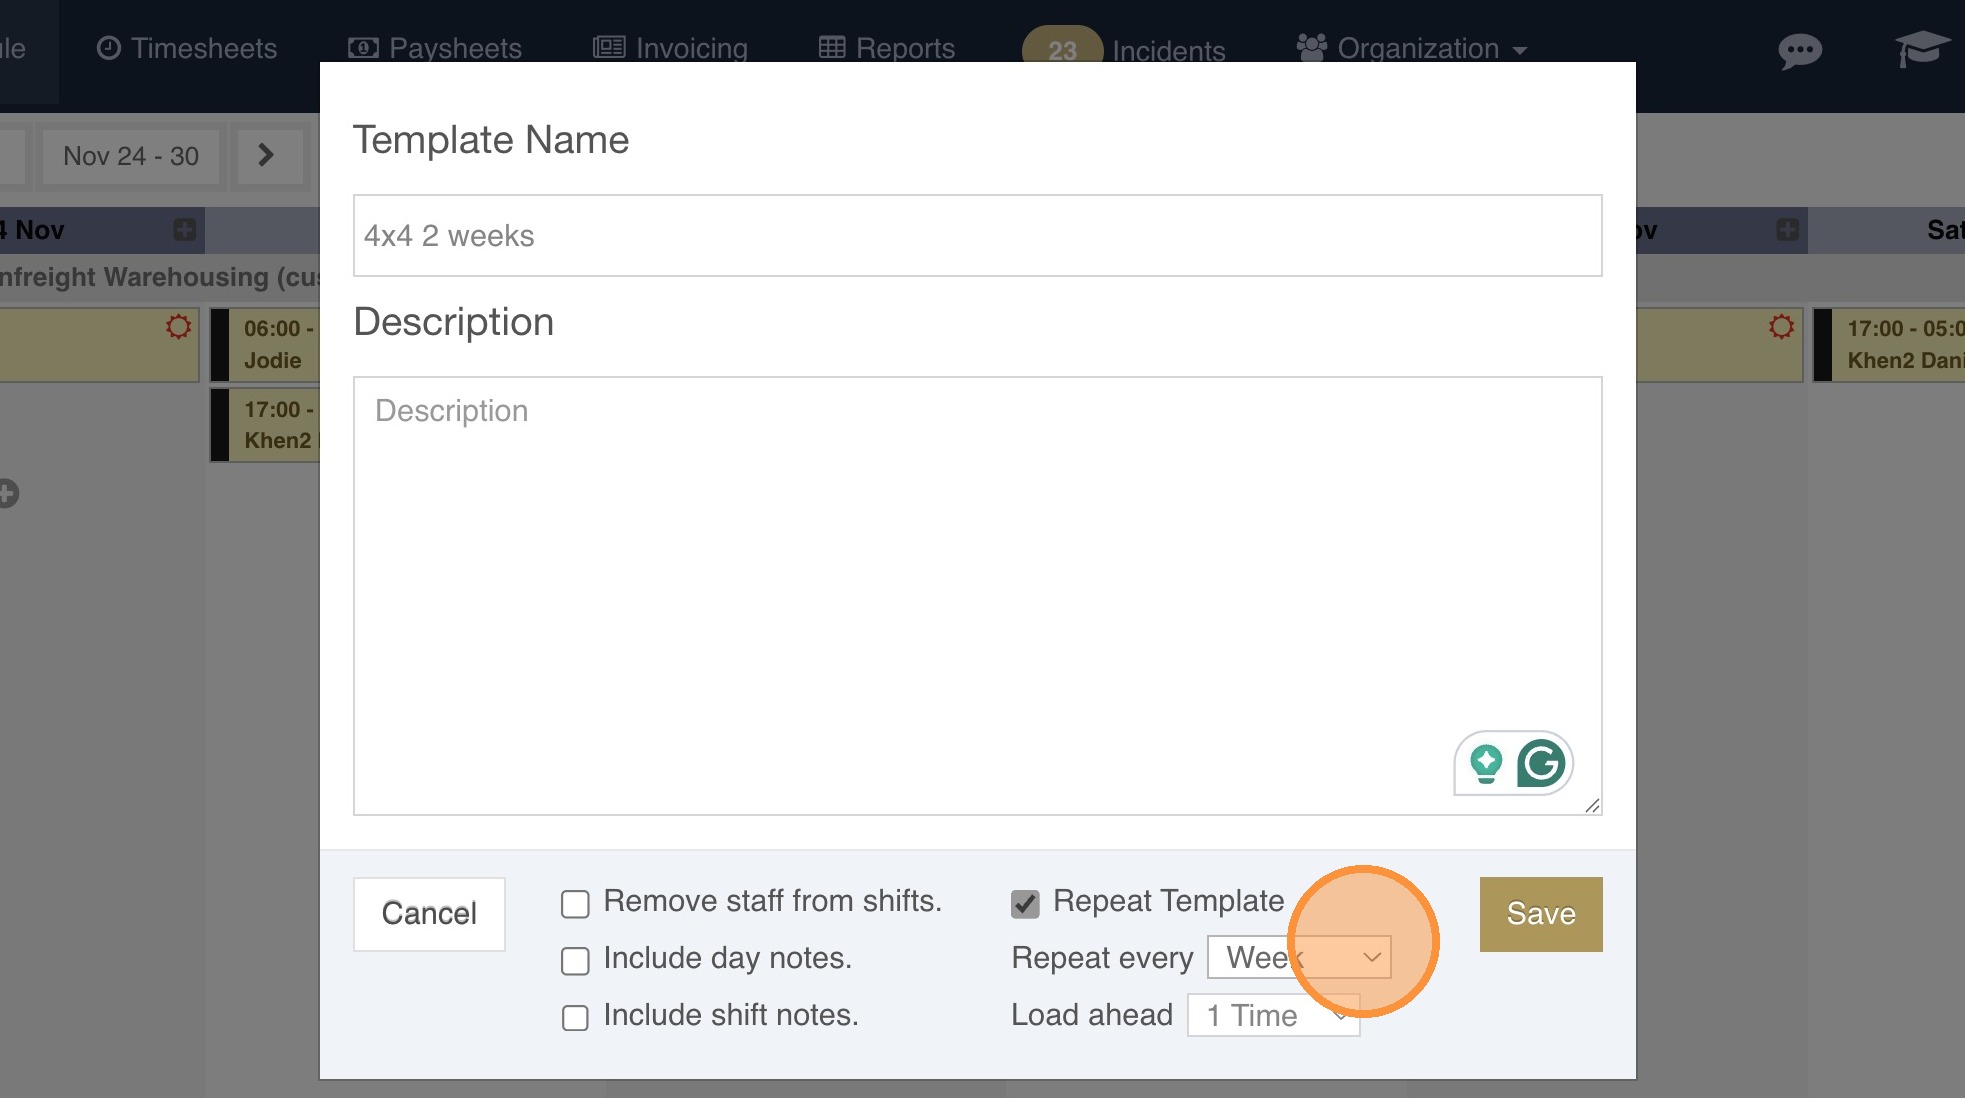1965x1098 pixels.
Task: Enable Remove staff from shifts checkbox
Action: point(575,904)
